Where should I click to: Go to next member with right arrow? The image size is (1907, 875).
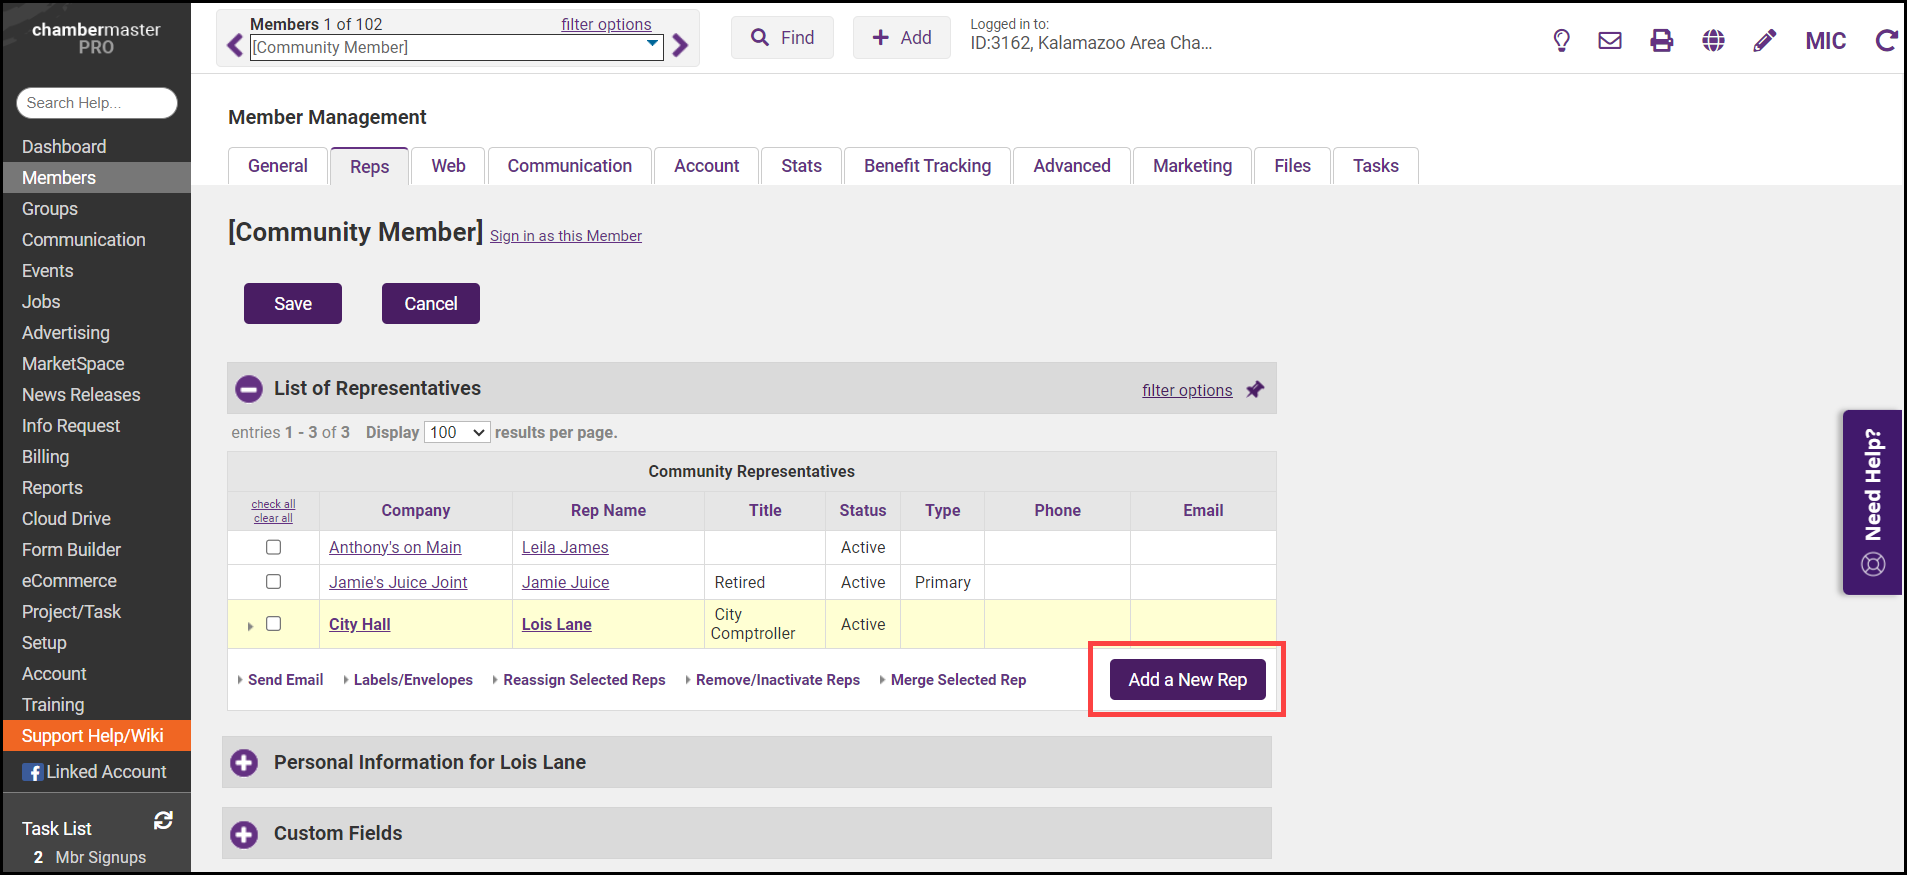pyautogui.click(x=680, y=46)
